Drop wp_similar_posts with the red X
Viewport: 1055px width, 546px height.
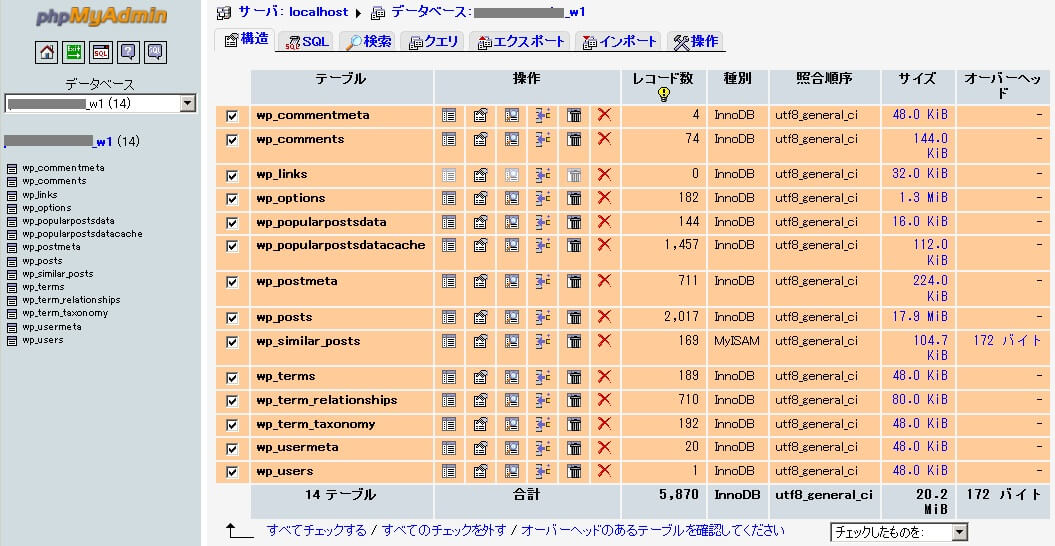click(x=605, y=341)
